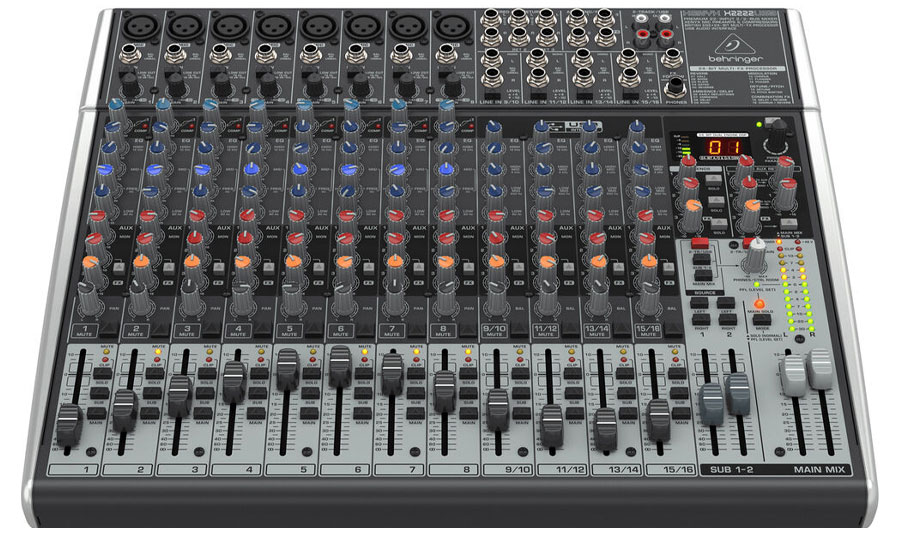The image size is (900, 542).
Task: Click the channel 5 XLR mic input
Action: tap(318, 26)
